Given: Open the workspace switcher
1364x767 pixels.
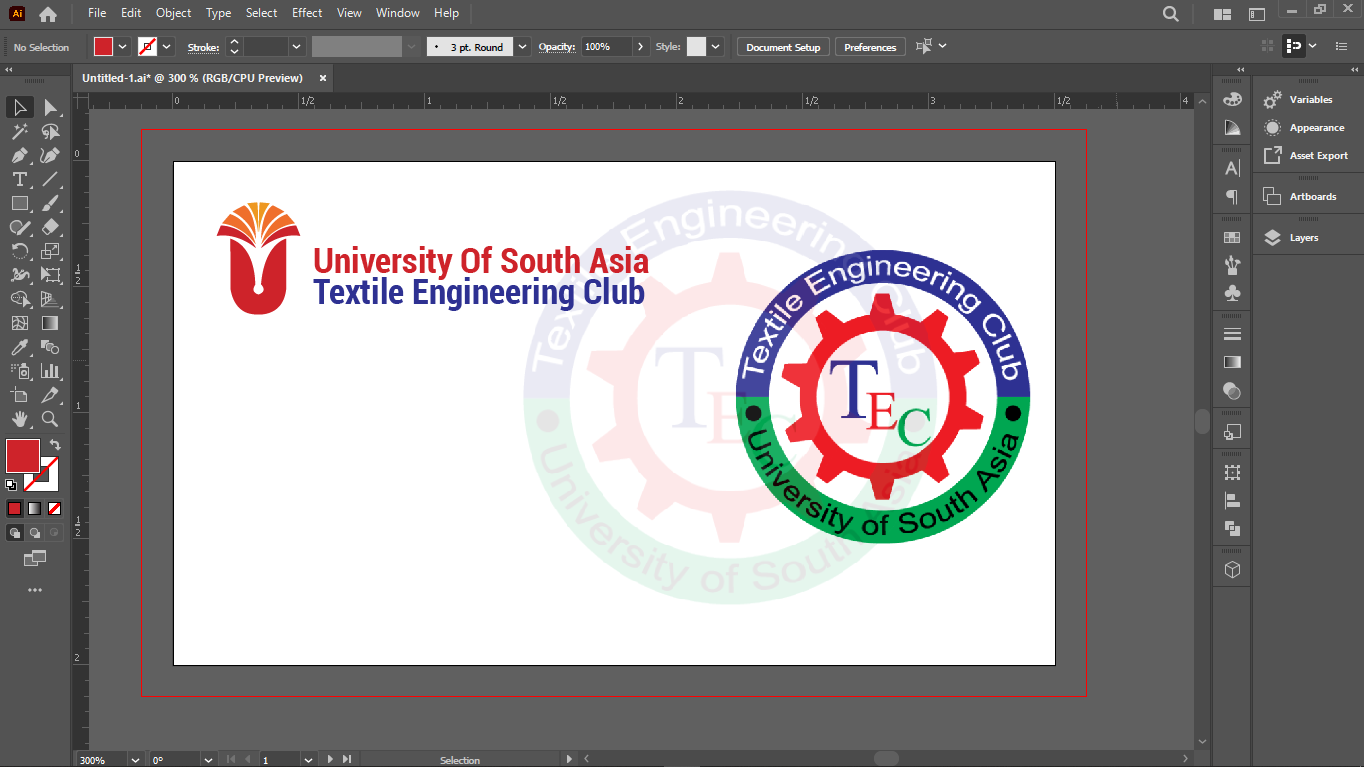Looking at the screenshot, I should click(1258, 14).
